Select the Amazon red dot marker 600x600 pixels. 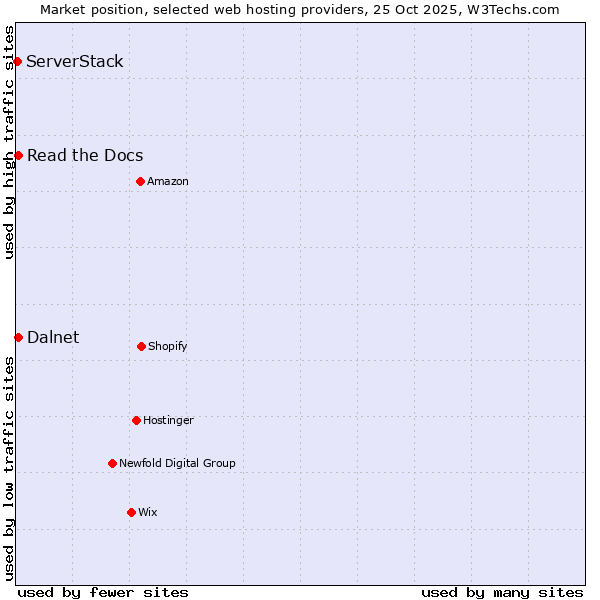pyautogui.click(x=140, y=181)
